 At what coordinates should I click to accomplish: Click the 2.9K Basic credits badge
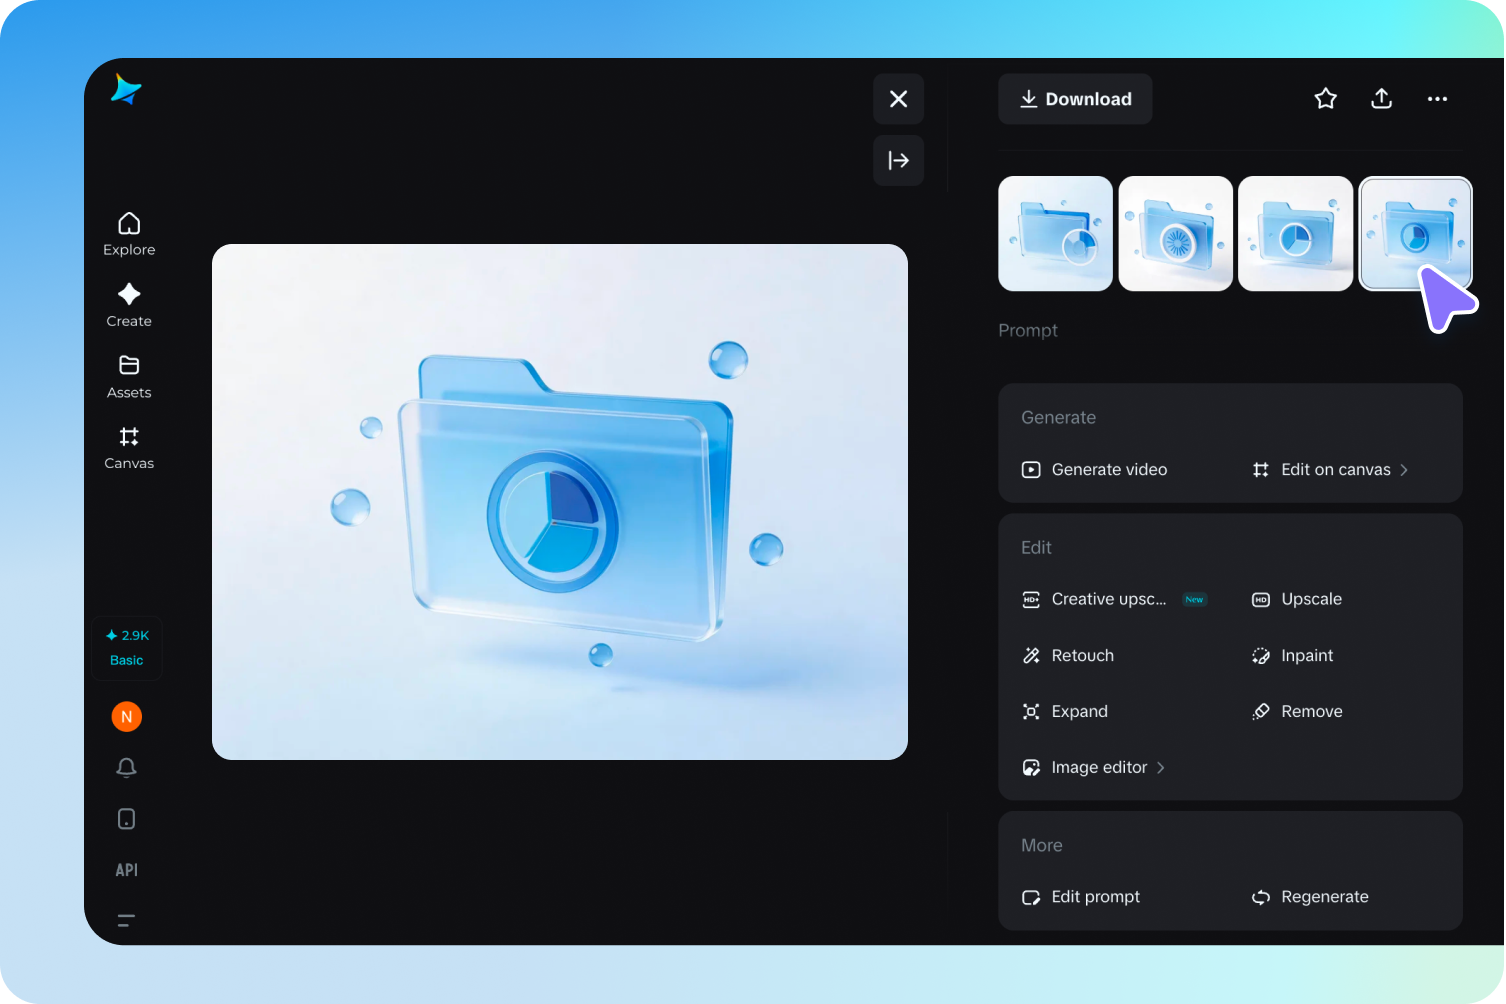tap(126, 648)
